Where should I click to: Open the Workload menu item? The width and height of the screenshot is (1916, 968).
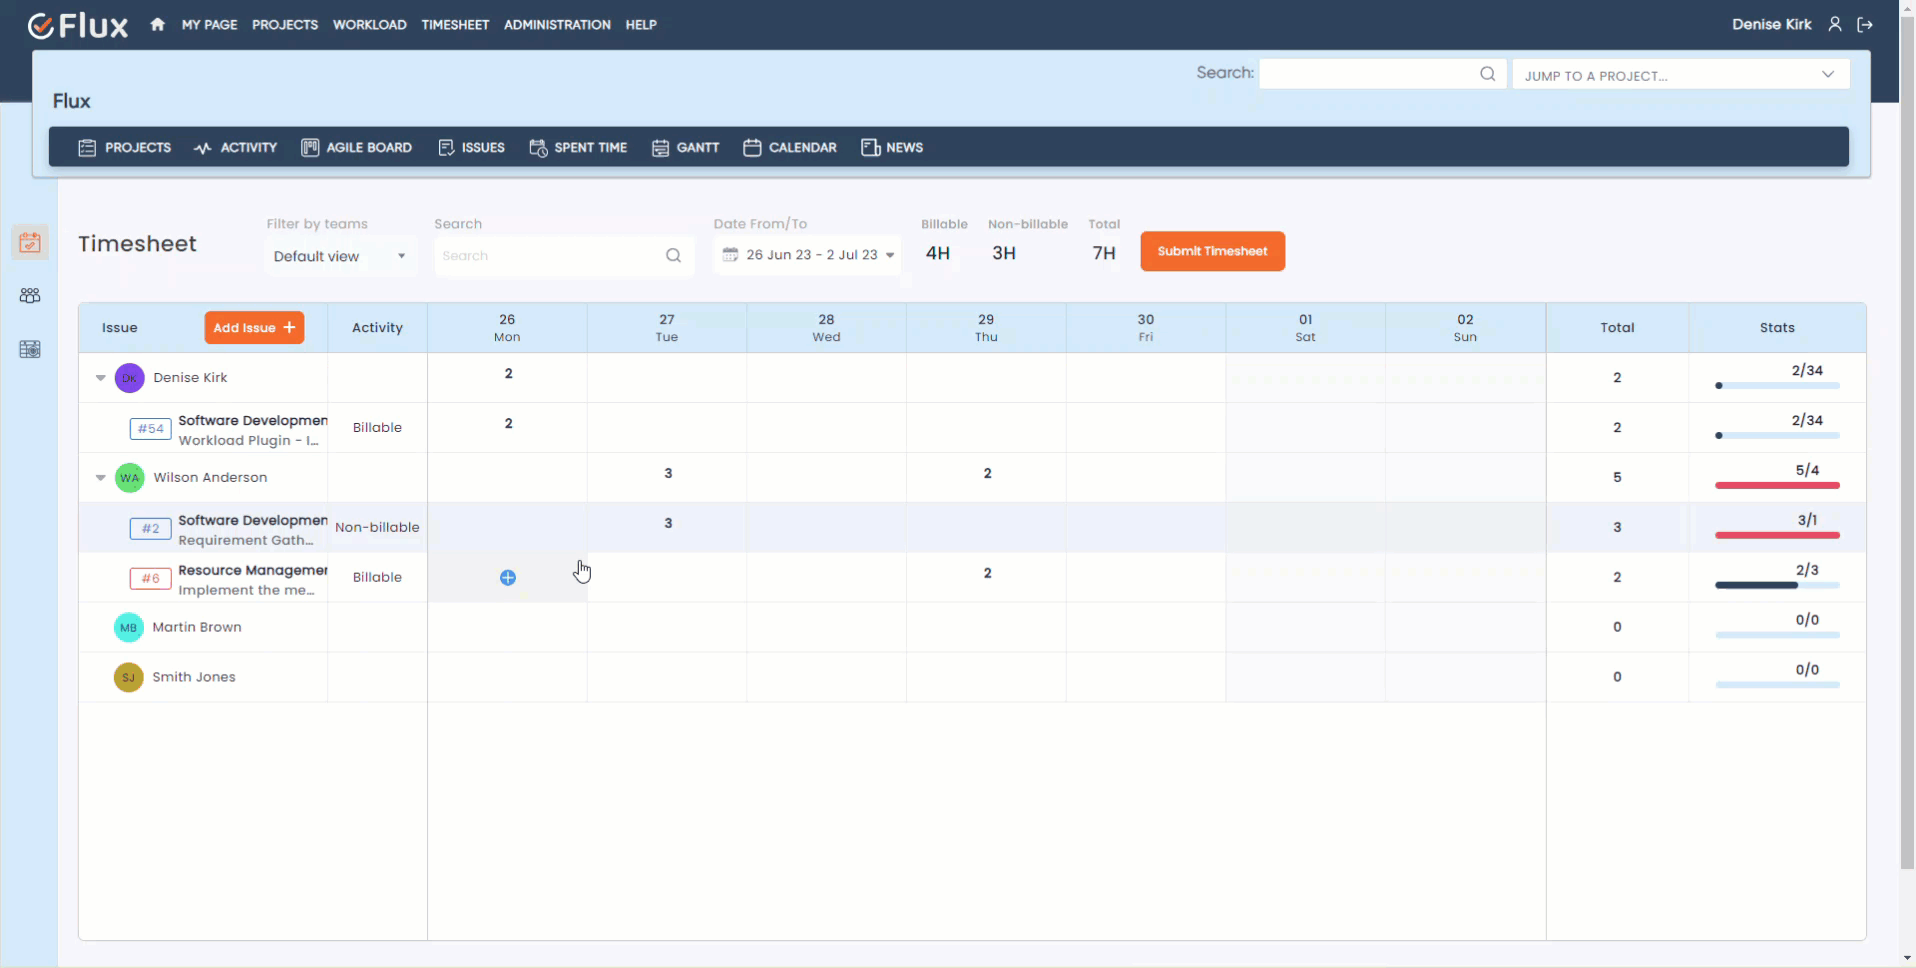pos(369,25)
